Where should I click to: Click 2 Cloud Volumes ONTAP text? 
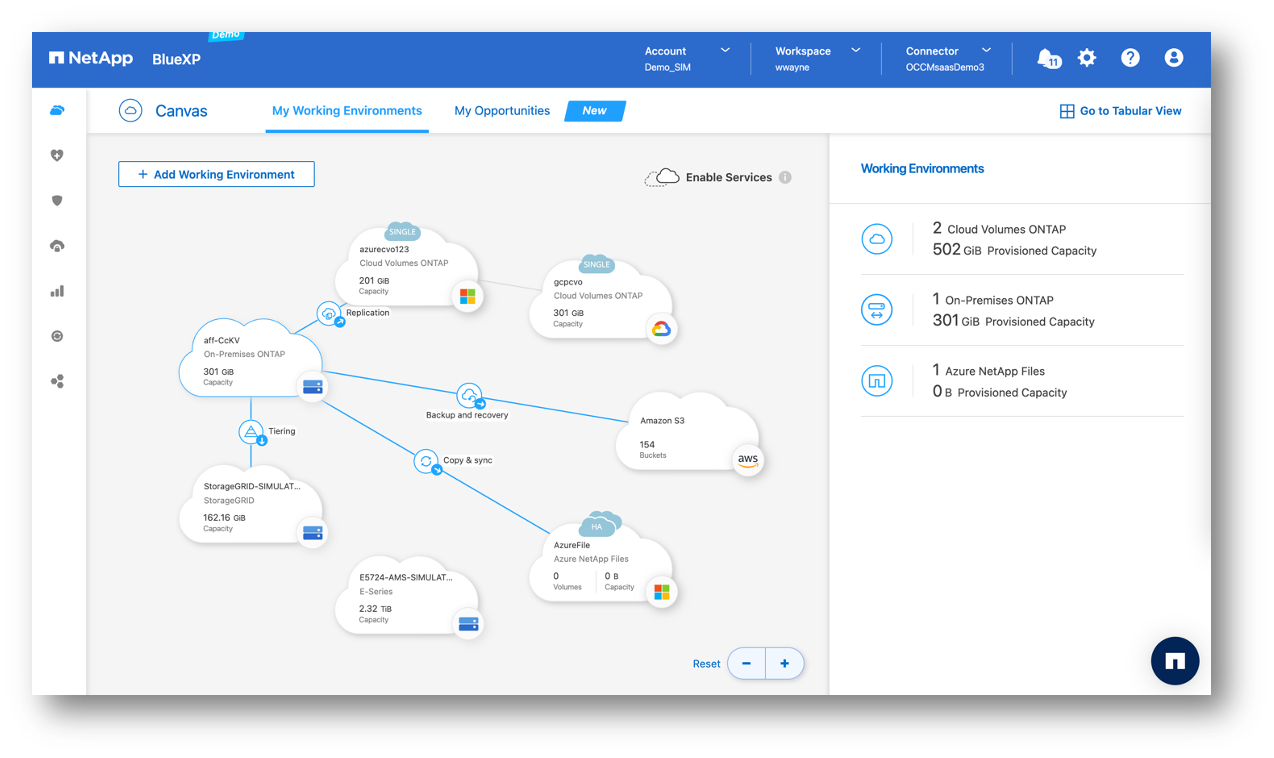[999, 228]
